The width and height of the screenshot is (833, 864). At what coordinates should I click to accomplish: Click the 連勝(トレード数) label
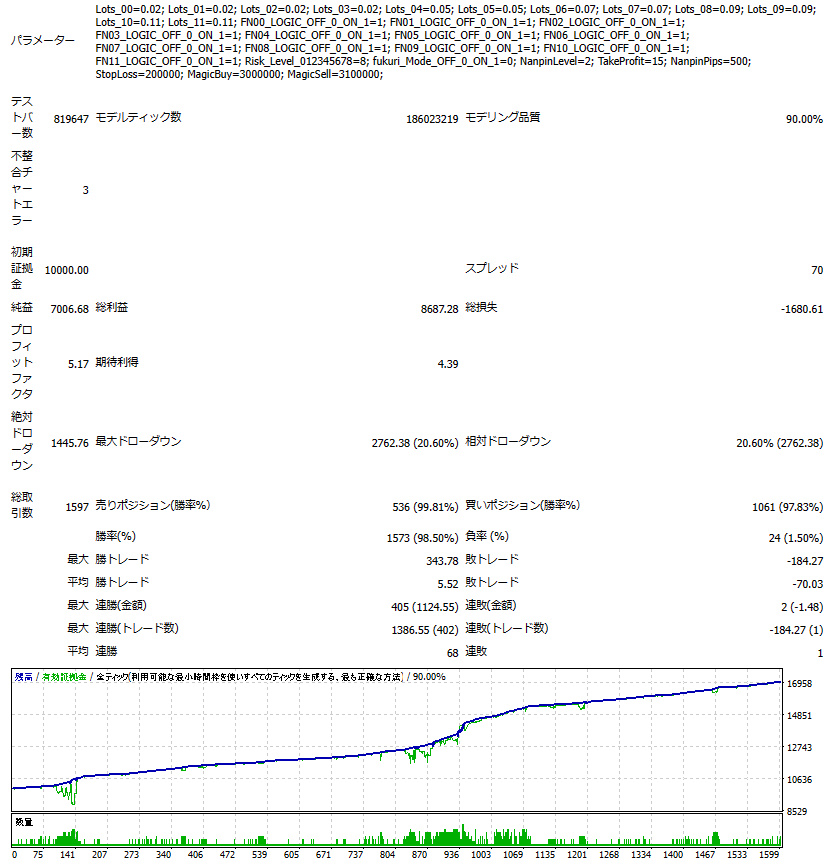click(x=137, y=629)
